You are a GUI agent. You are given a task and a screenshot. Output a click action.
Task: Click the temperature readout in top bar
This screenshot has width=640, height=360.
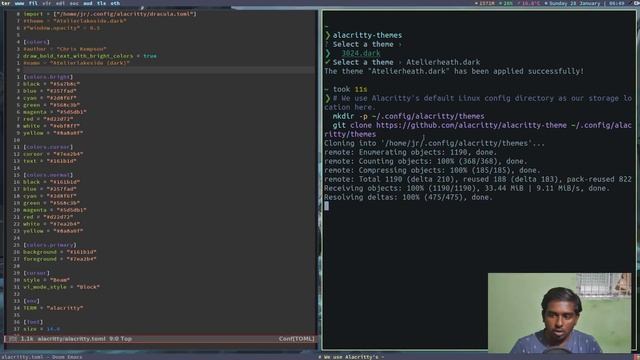[x=529, y=3]
